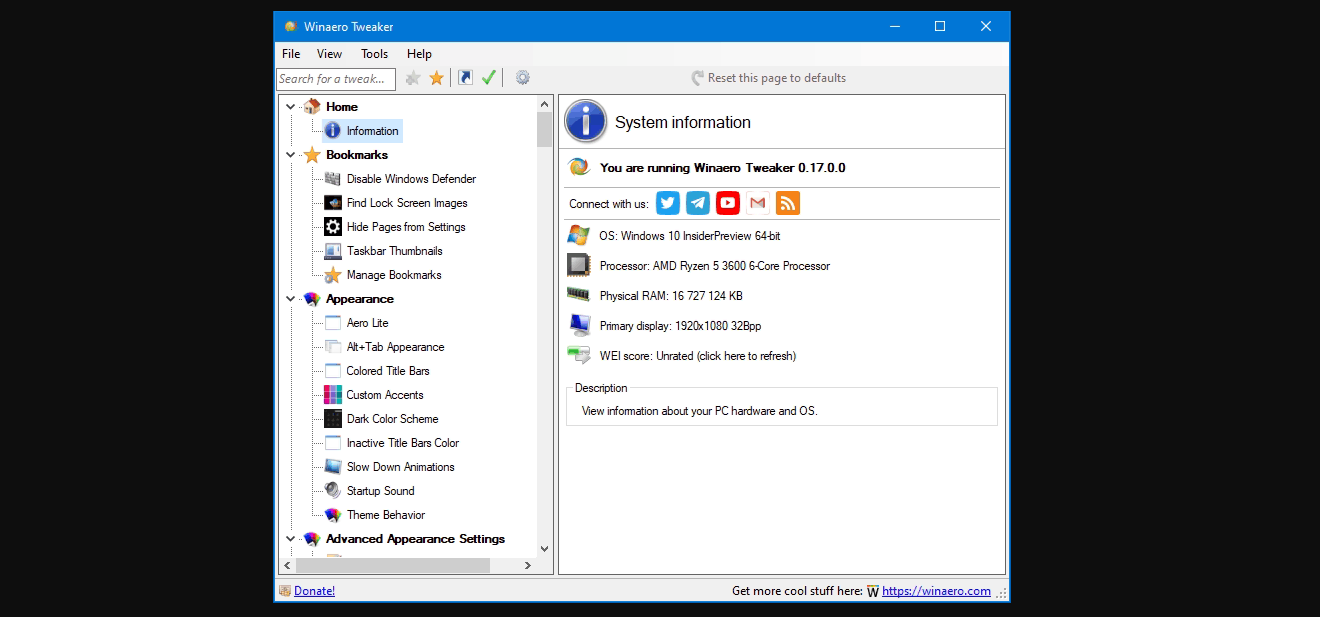This screenshot has width=1320, height=617.
Task: Click the Startup Sound speaker icon
Action: [x=333, y=491]
